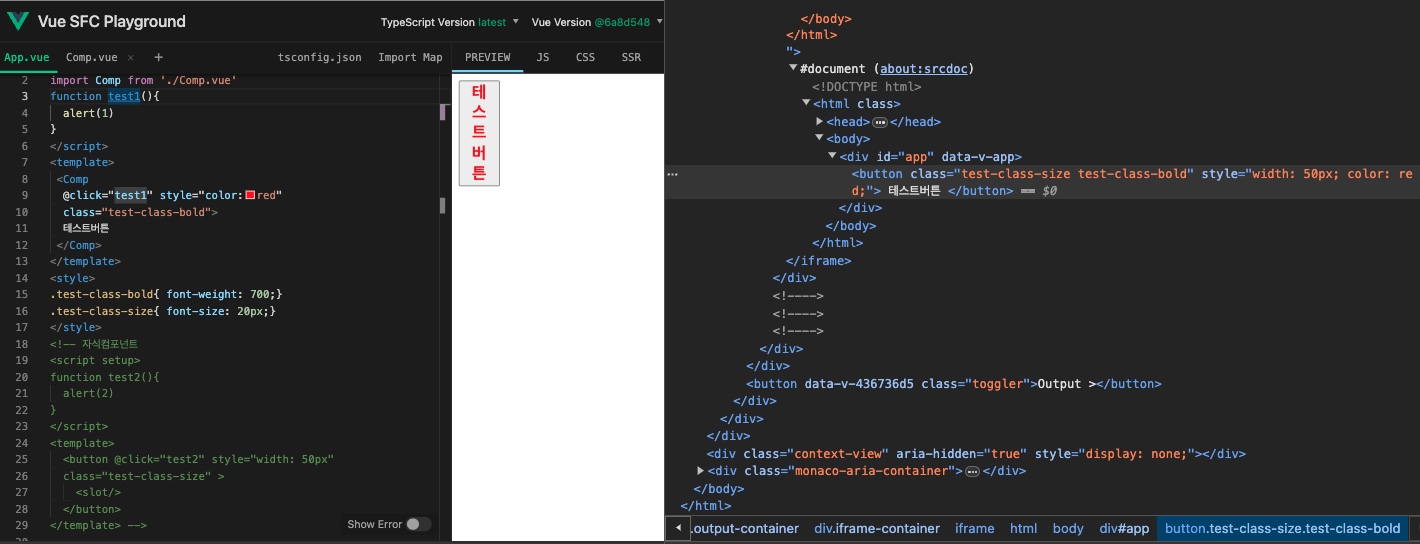The image size is (1420, 544).
Task: Add a new file with plus icon
Action: pyautogui.click(x=158, y=57)
